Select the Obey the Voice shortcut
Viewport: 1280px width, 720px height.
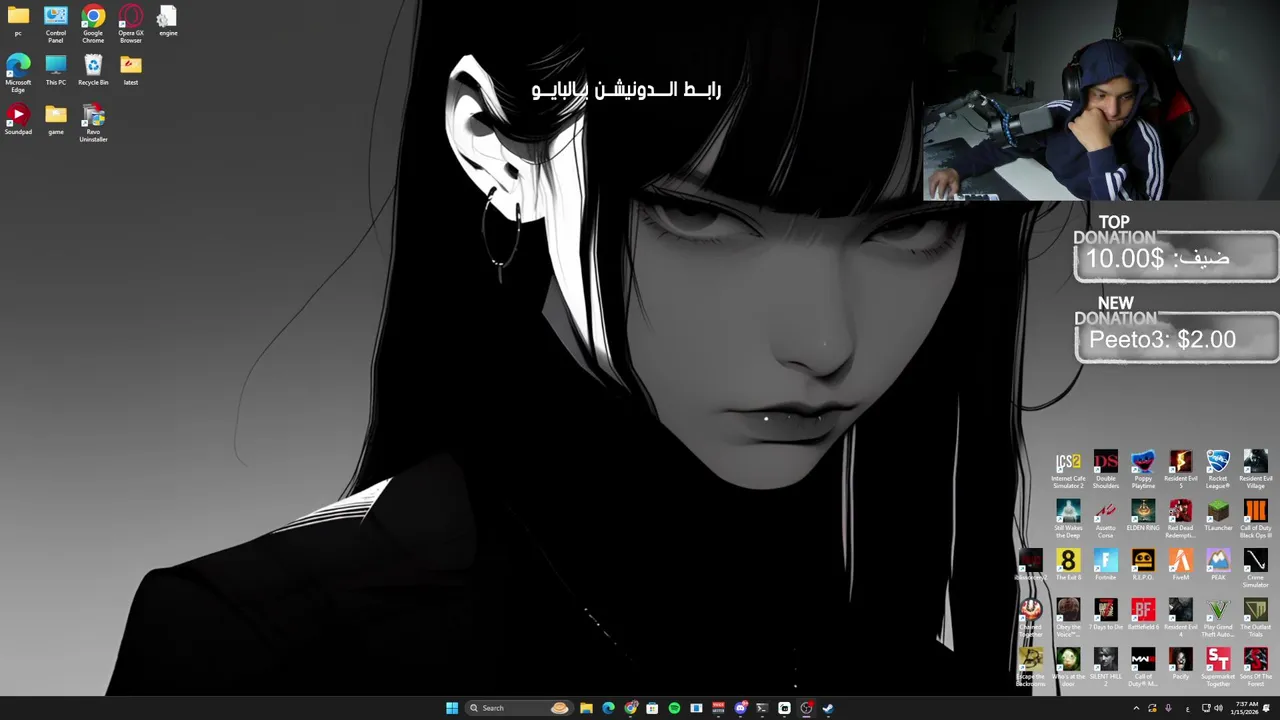1068,618
